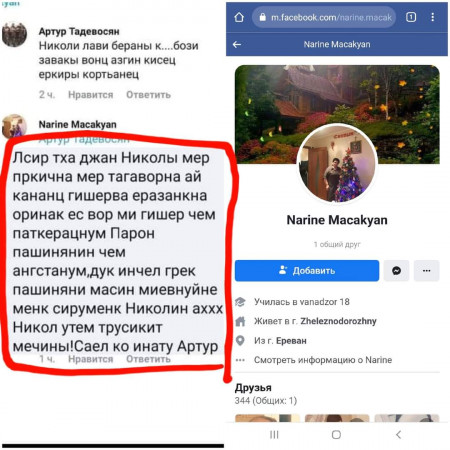The image size is (450, 450).
Task: Open the browser three-dot menu
Action: (433, 17)
